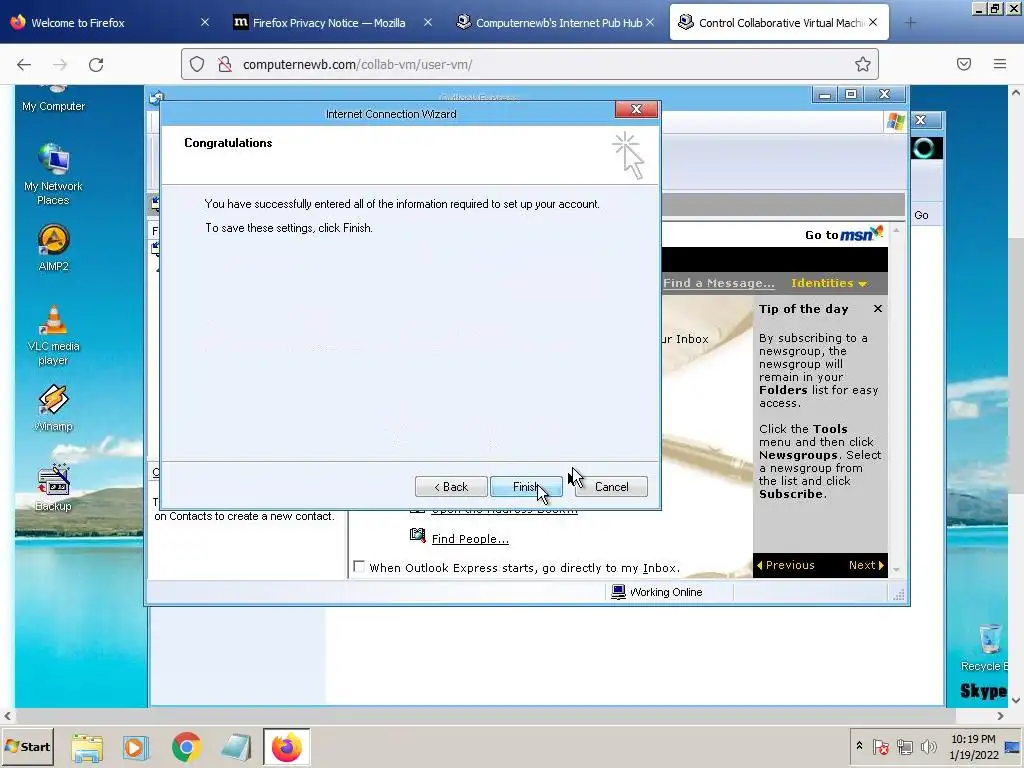The height and width of the screenshot is (768, 1024).
Task: Open My Network Places desktop icon
Action: [53, 174]
